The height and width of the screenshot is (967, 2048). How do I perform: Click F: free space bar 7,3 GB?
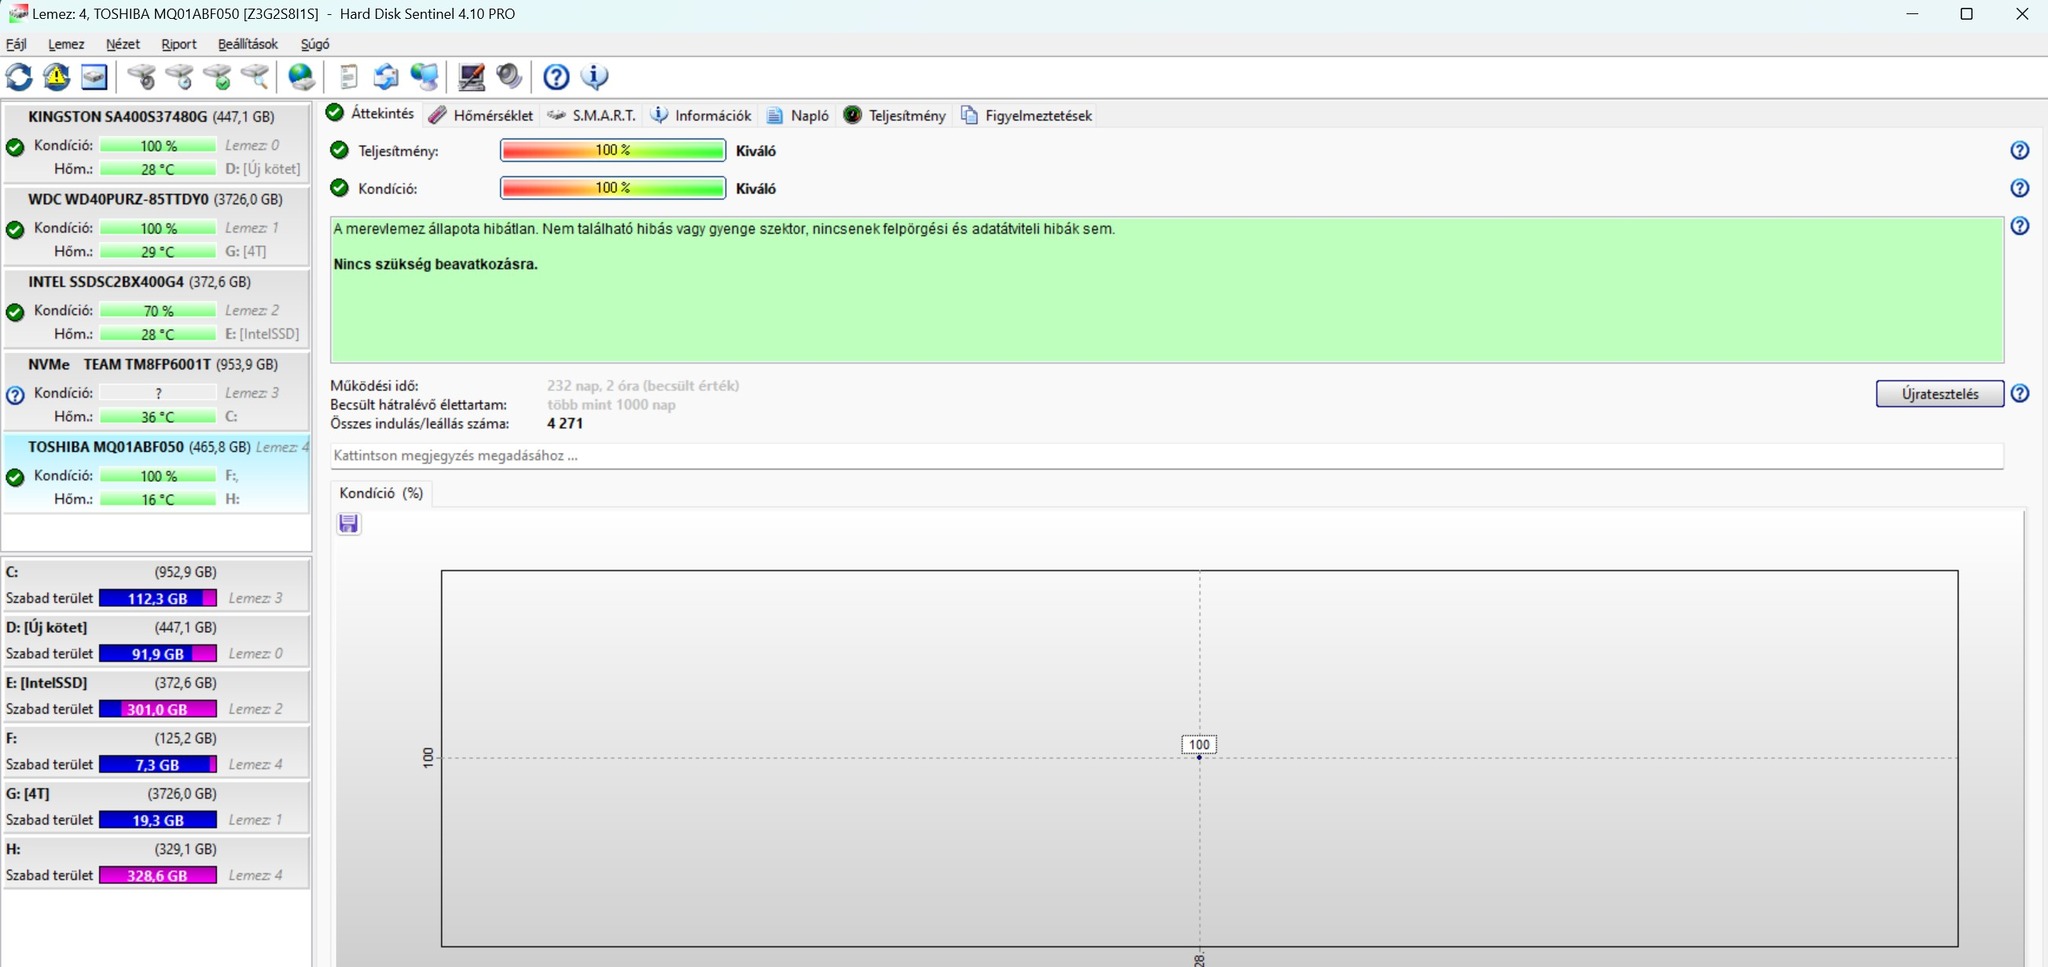(x=158, y=765)
